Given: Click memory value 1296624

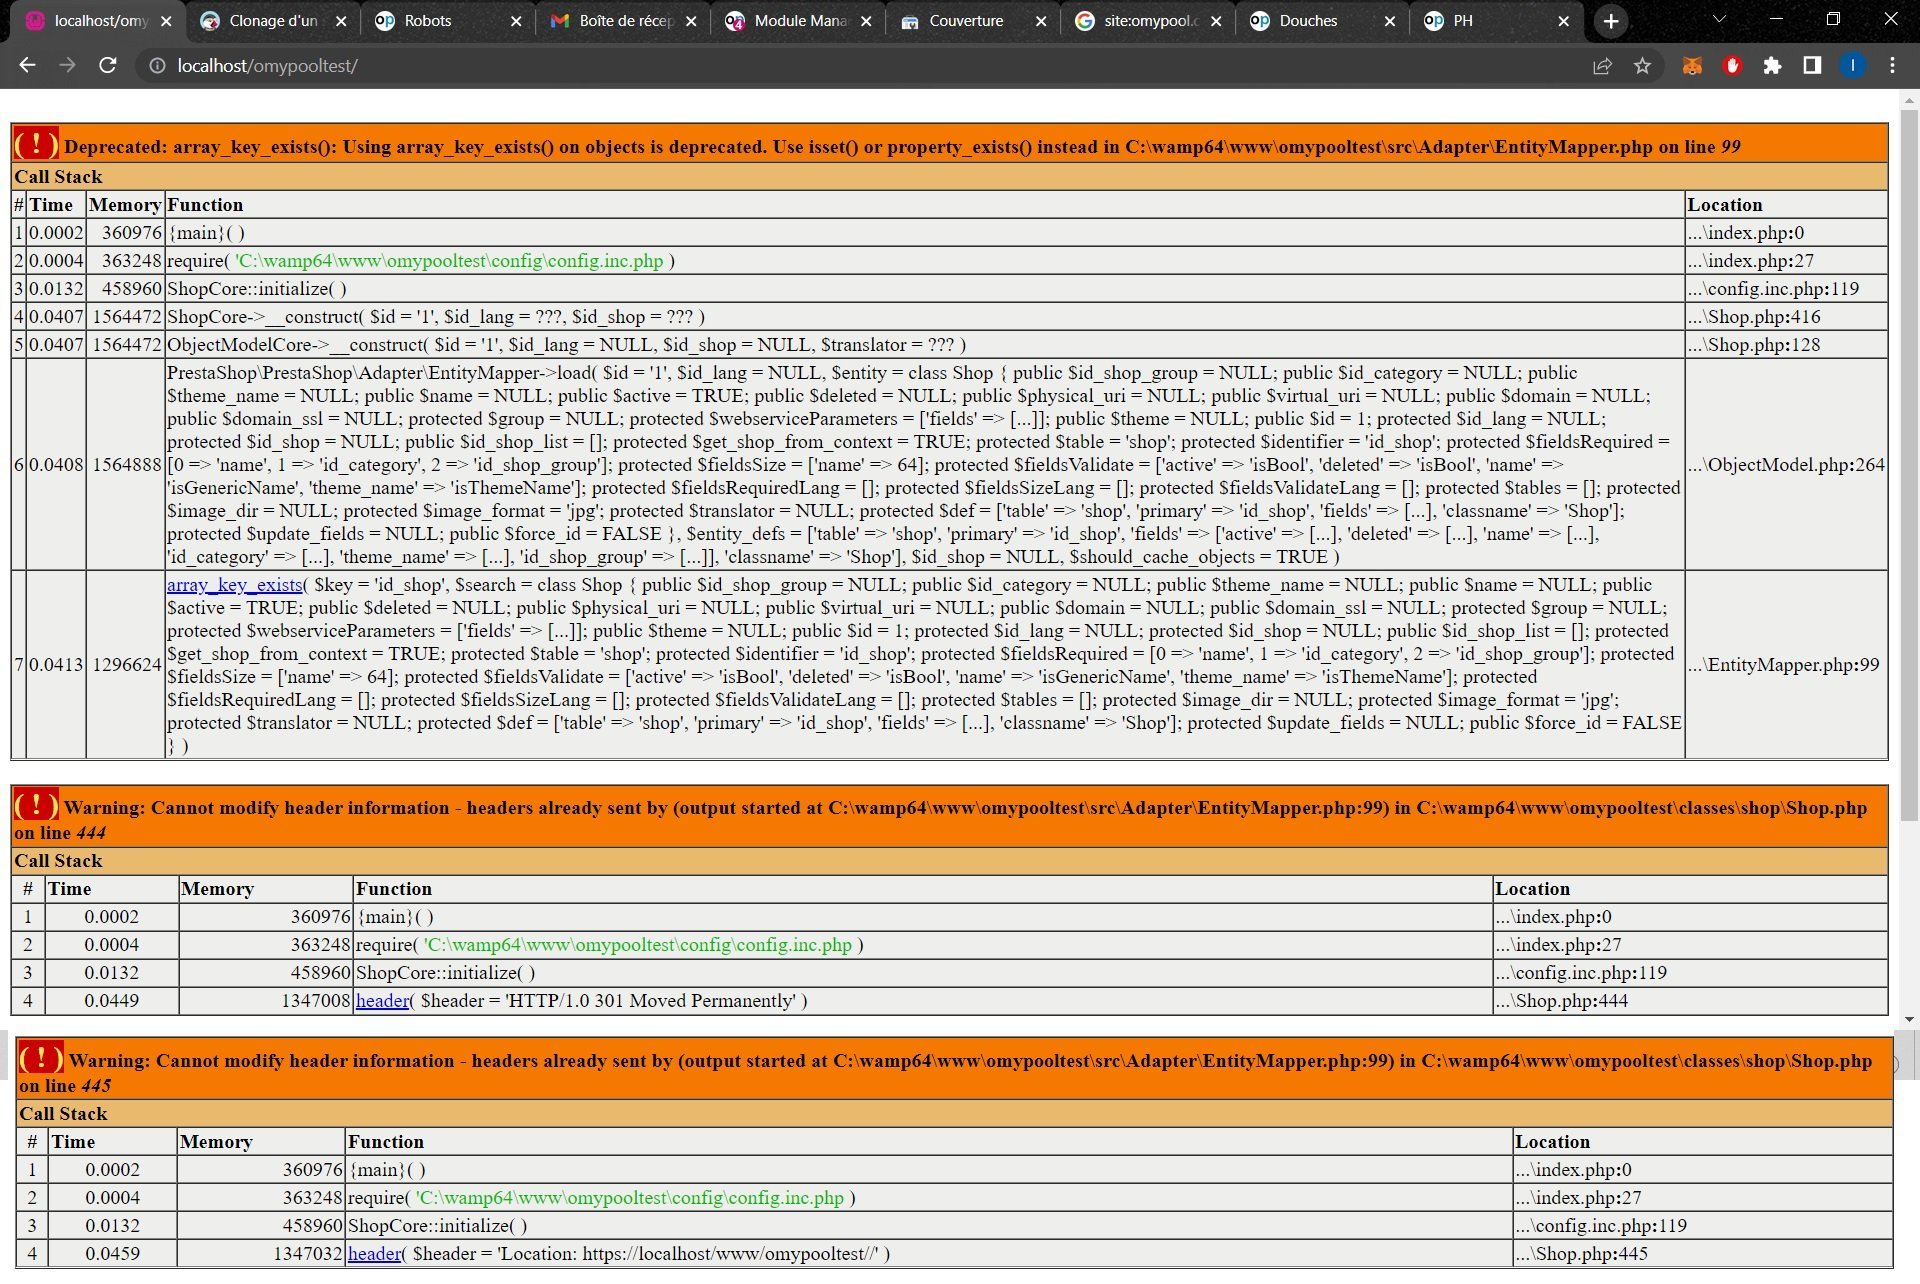Looking at the screenshot, I should (127, 665).
